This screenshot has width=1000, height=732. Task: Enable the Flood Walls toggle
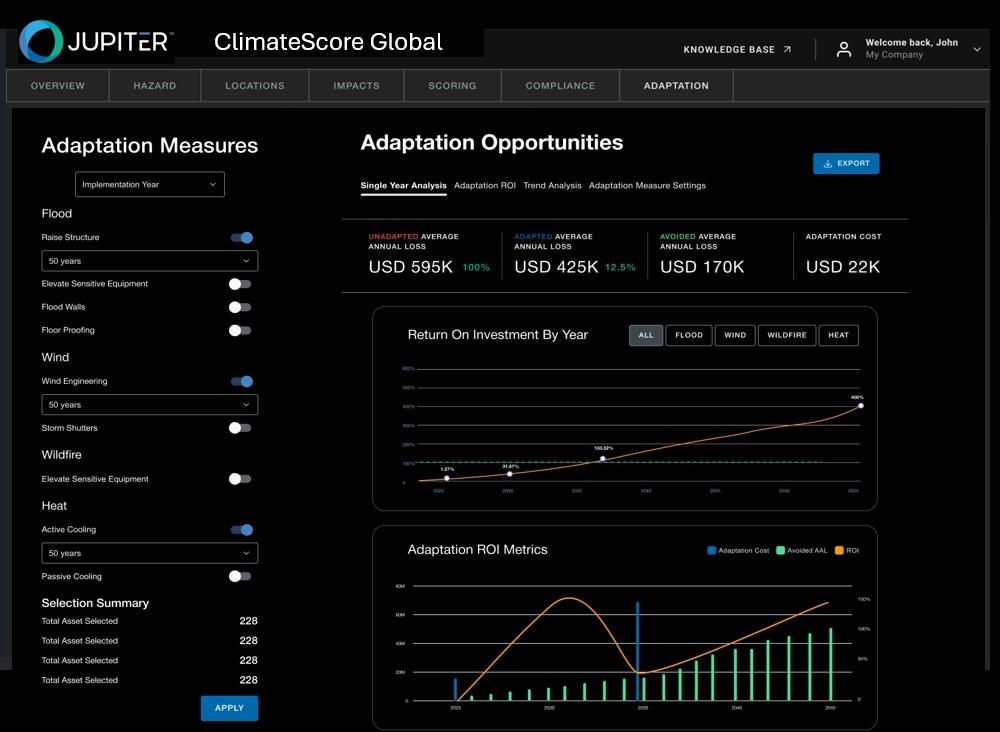click(x=239, y=307)
